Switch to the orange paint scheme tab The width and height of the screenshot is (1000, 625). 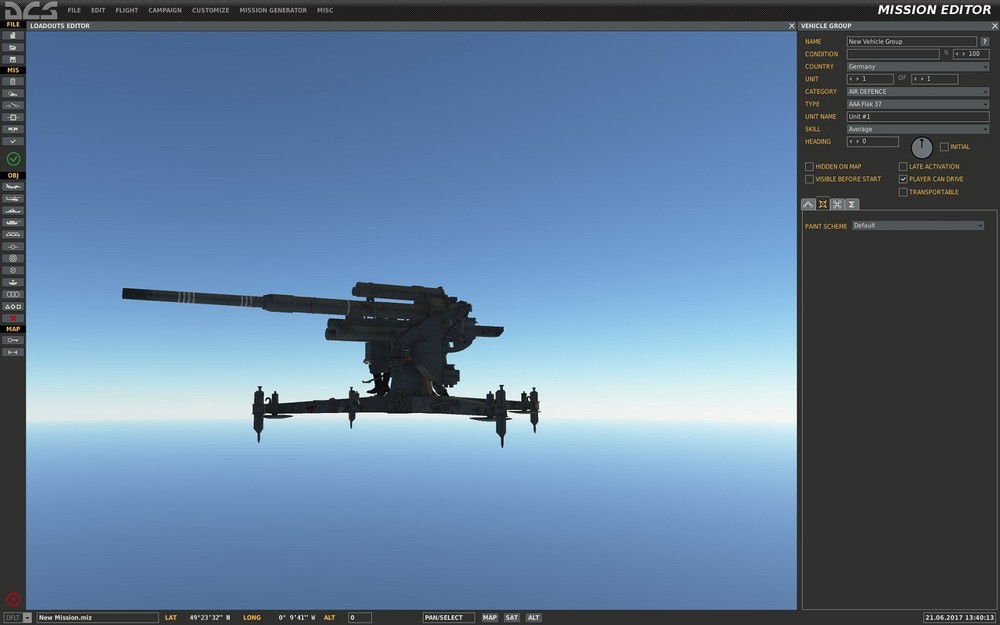(x=823, y=204)
